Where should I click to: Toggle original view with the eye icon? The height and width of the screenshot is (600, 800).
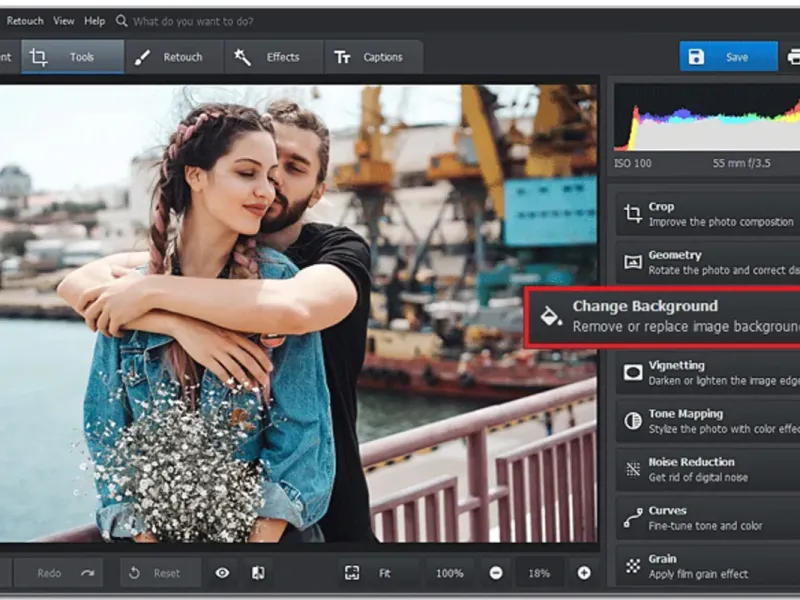(222, 573)
